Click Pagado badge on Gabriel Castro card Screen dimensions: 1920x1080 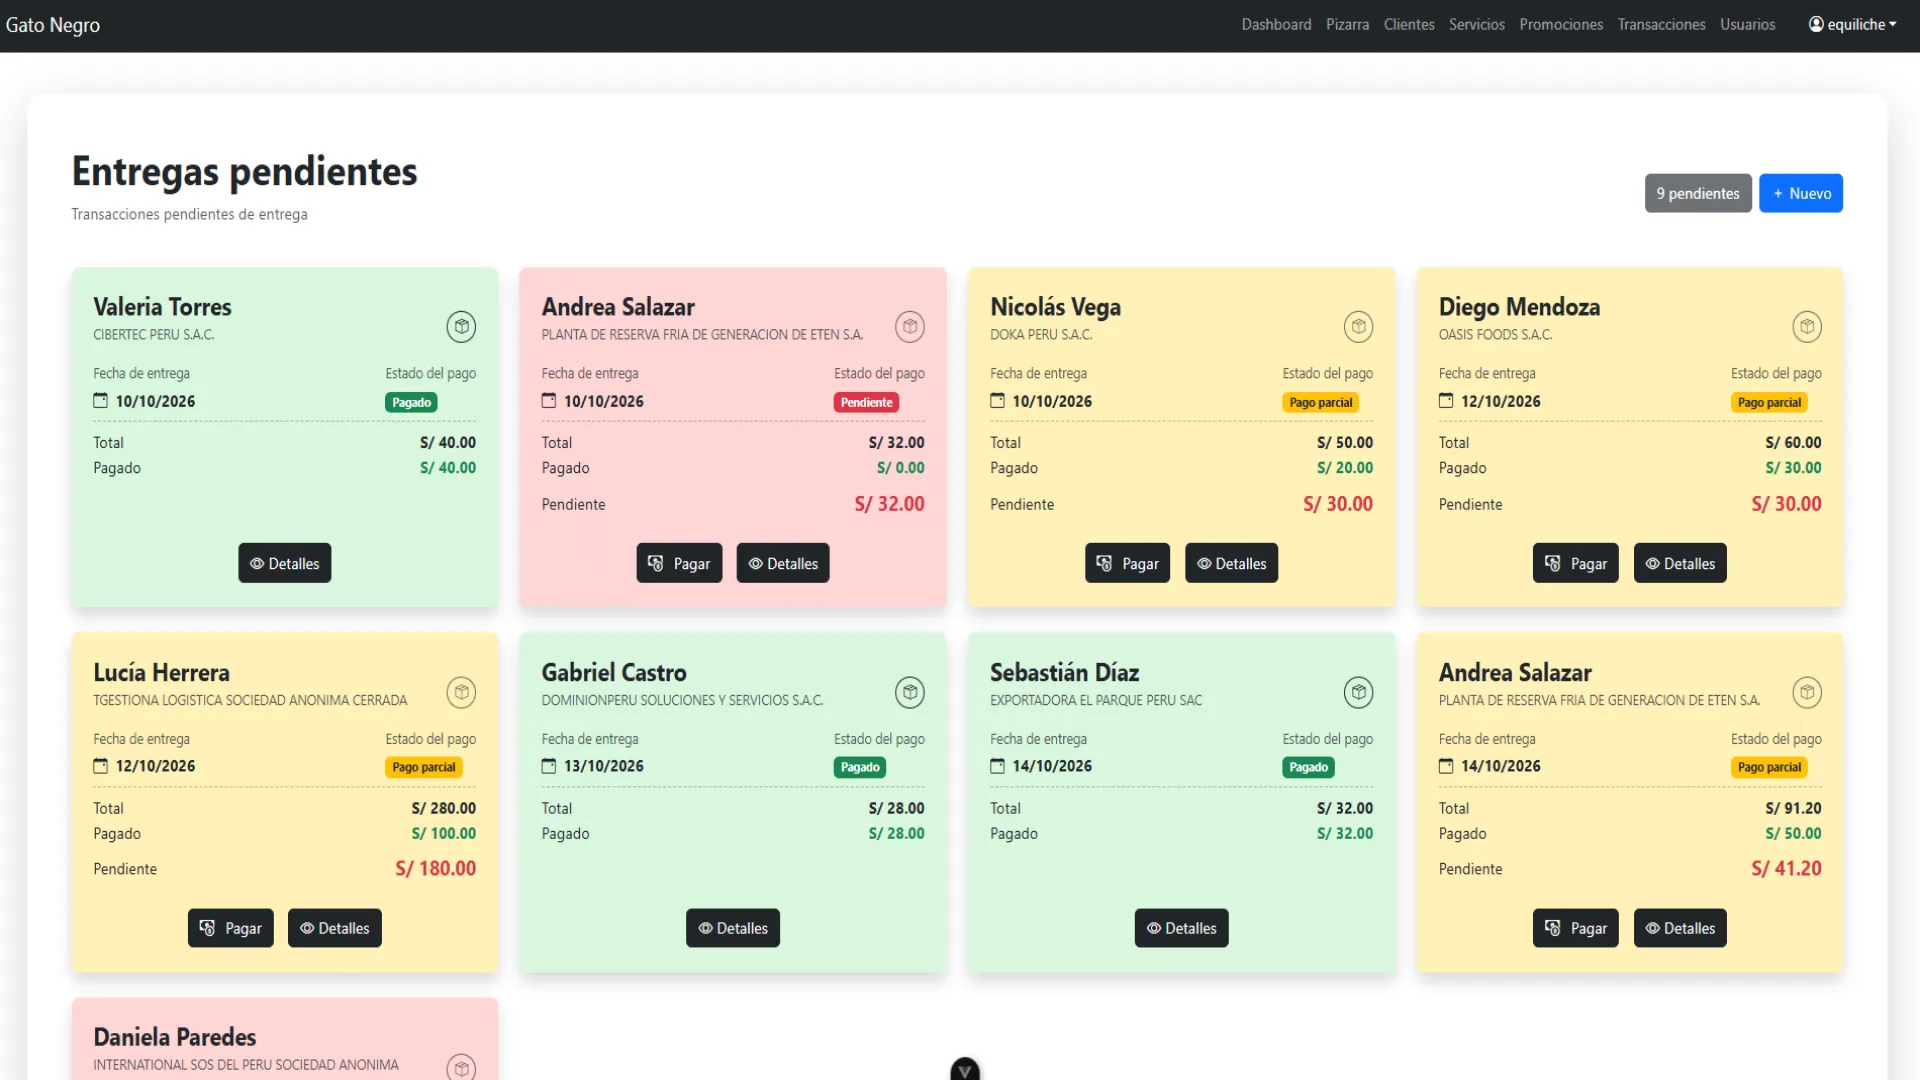[x=860, y=767]
